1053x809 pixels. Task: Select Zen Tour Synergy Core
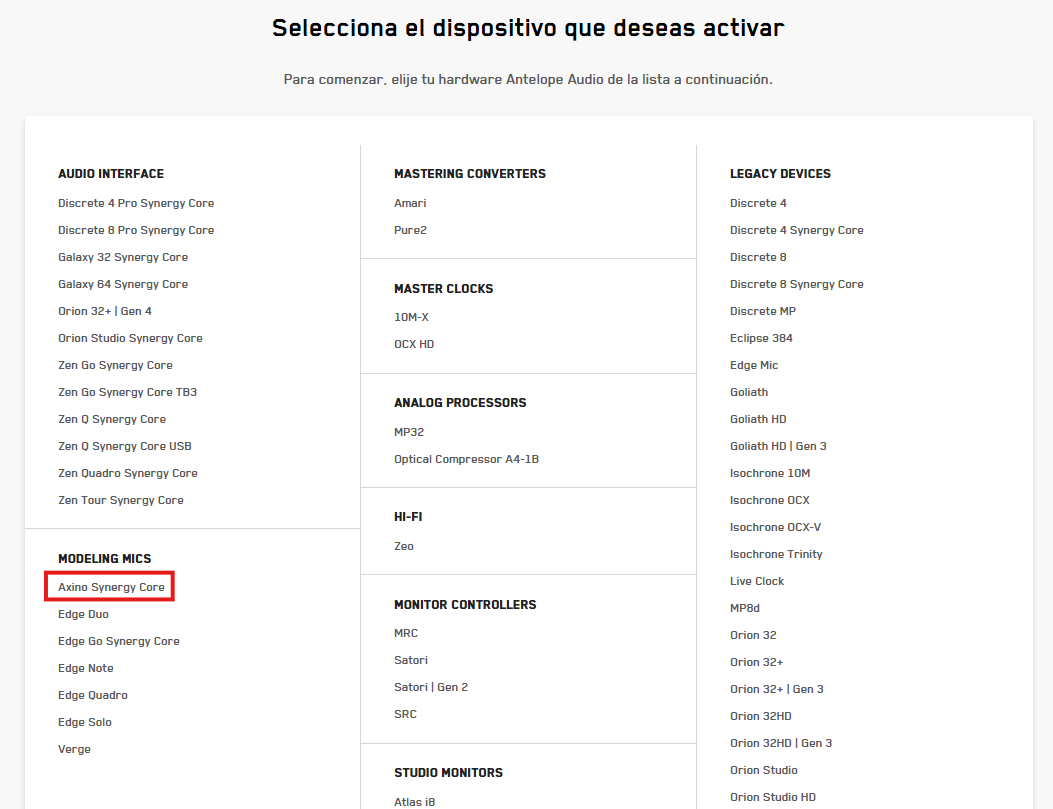[121, 500]
